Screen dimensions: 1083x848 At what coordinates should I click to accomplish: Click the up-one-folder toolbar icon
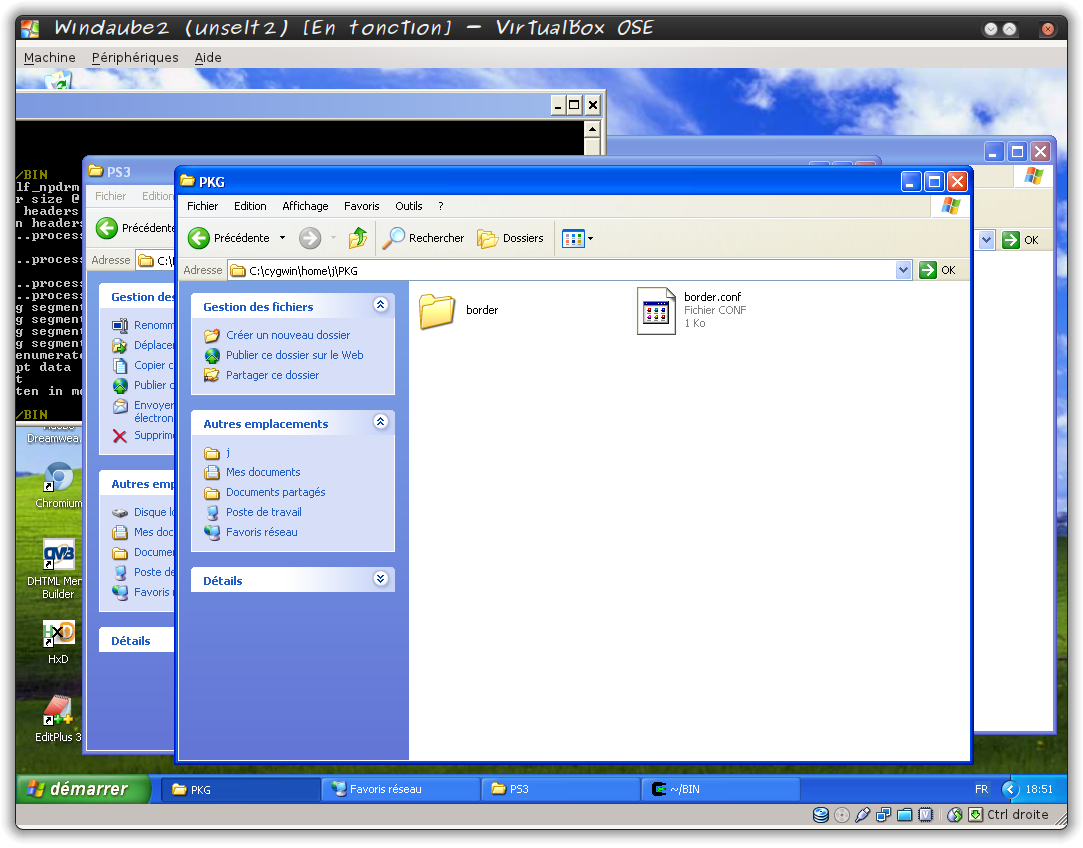click(x=358, y=238)
